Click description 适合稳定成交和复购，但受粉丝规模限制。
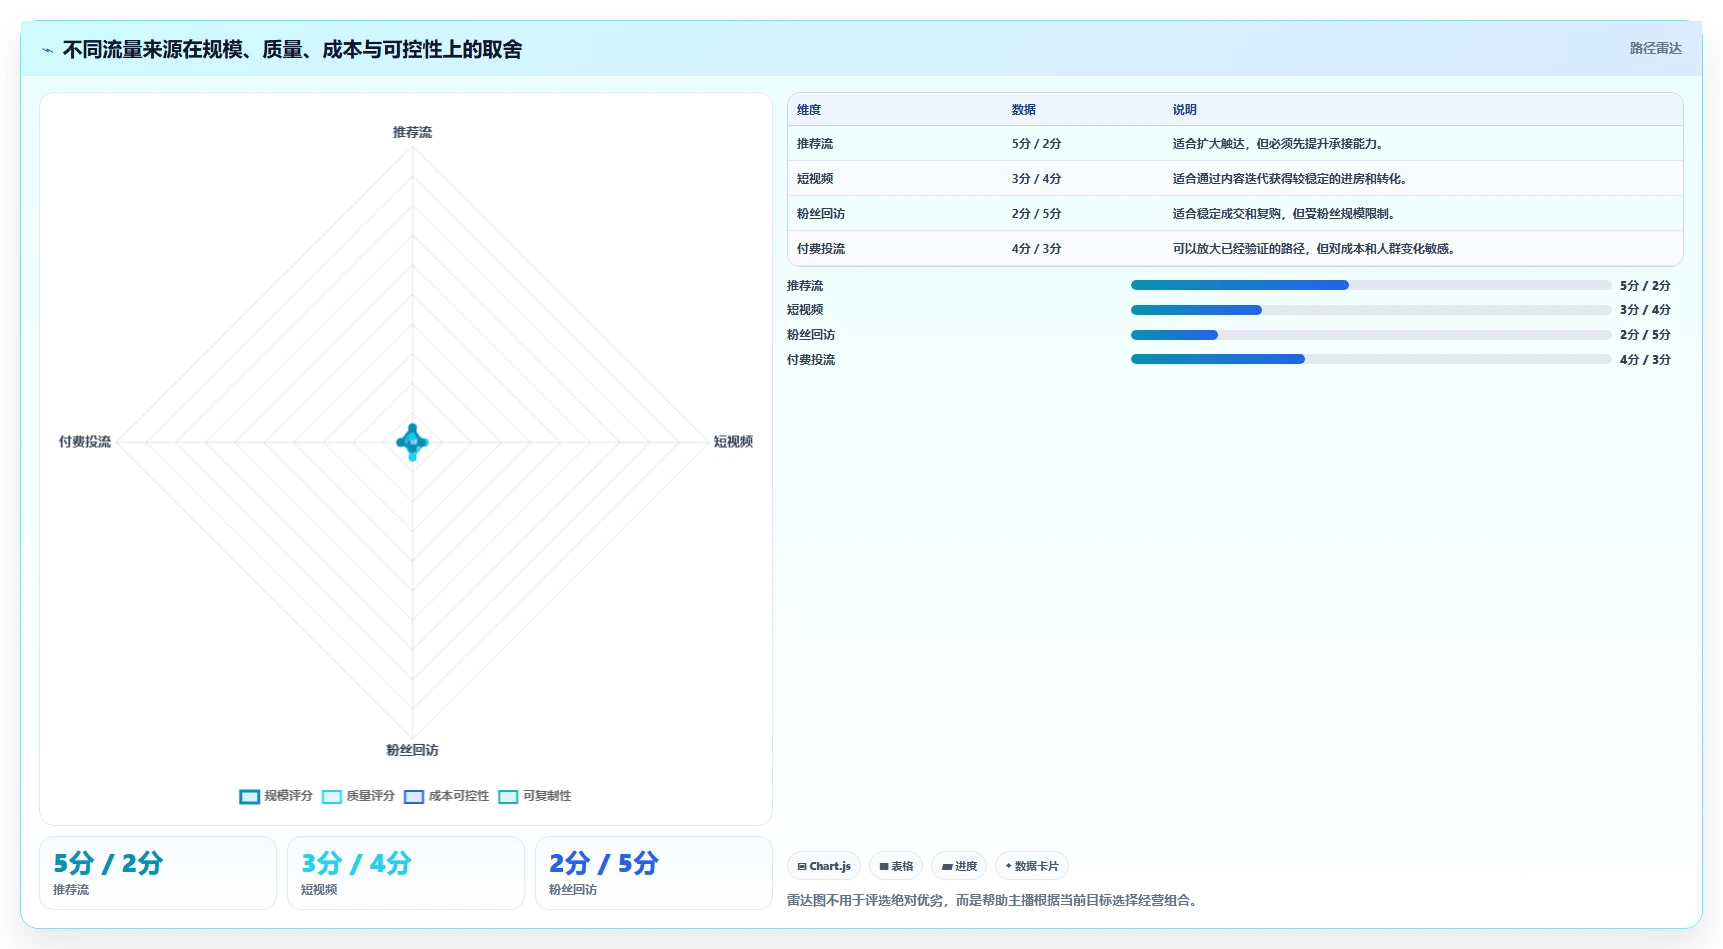 [x=1285, y=214]
